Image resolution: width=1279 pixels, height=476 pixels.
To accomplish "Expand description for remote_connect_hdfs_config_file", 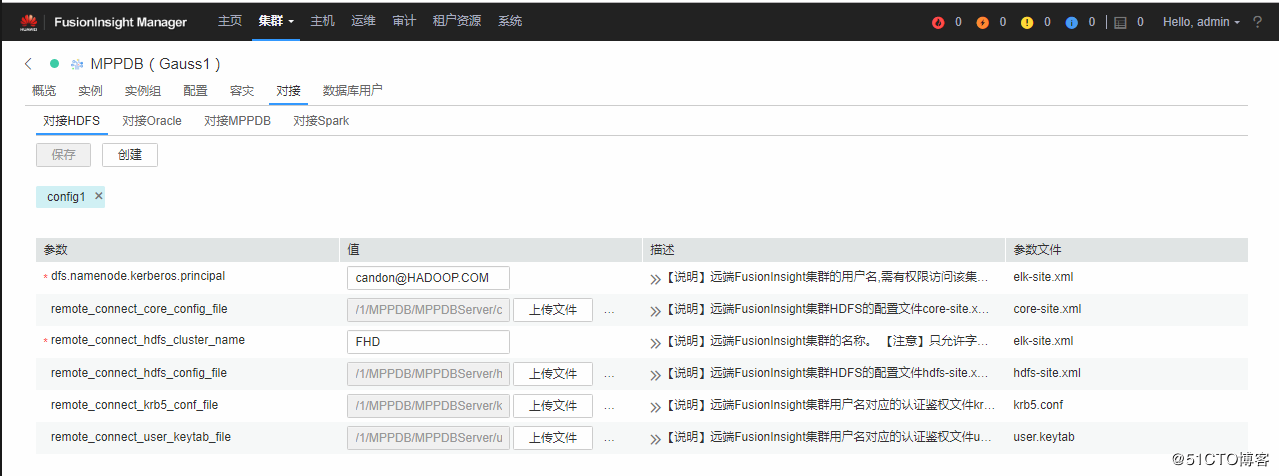I will [655, 374].
